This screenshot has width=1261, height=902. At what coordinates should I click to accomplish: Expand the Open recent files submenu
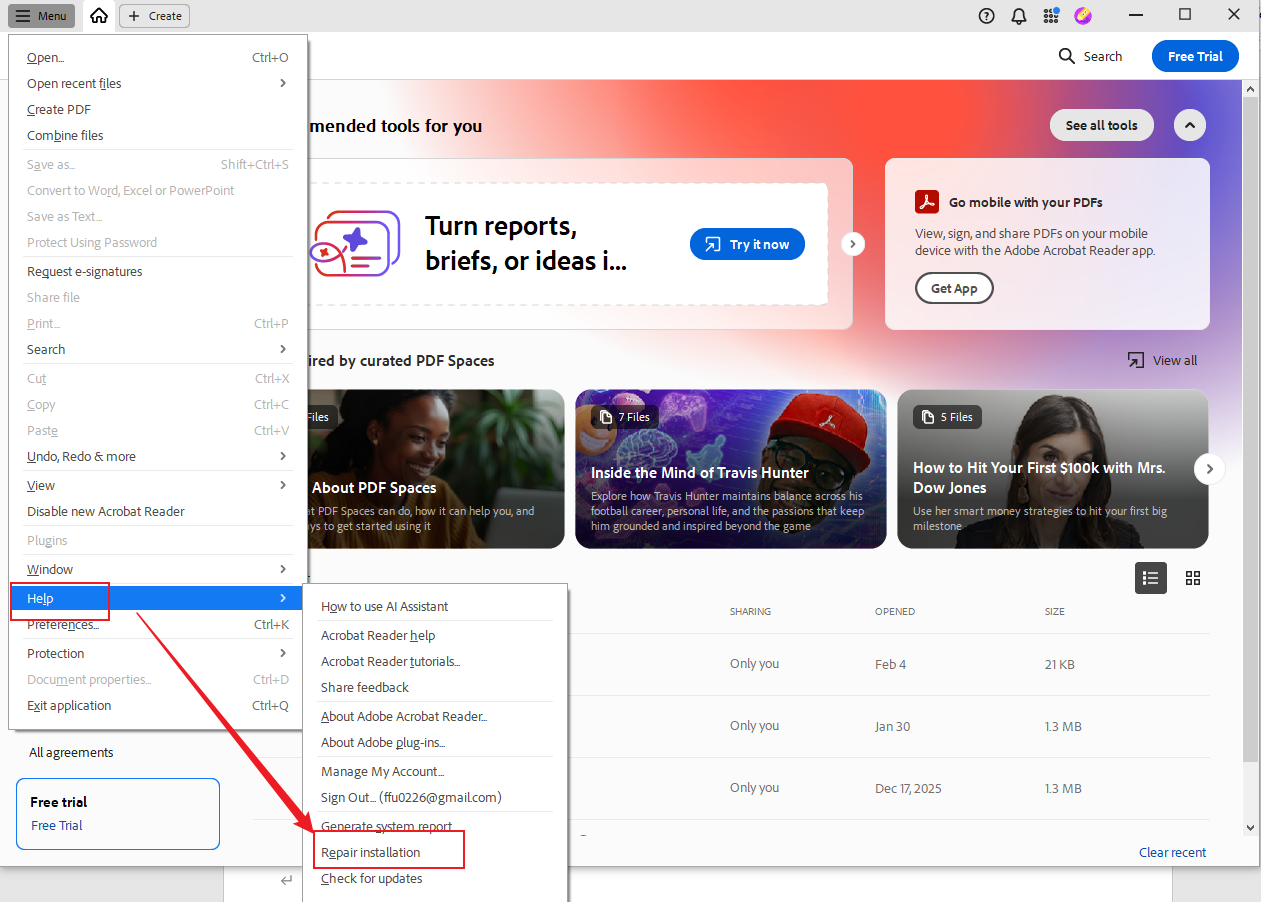tap(74, 83)
